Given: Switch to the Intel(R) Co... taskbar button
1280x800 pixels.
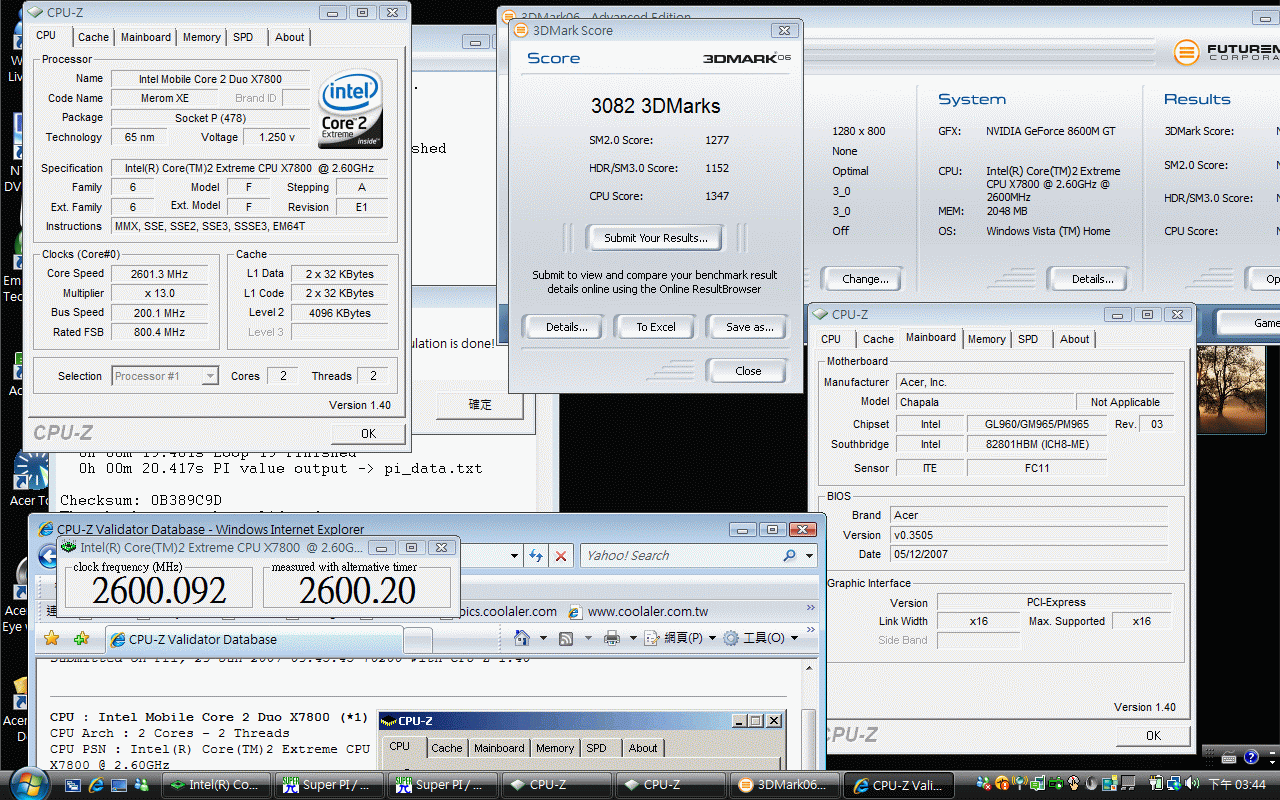Looking at the screenshot, I should (215, 785).
